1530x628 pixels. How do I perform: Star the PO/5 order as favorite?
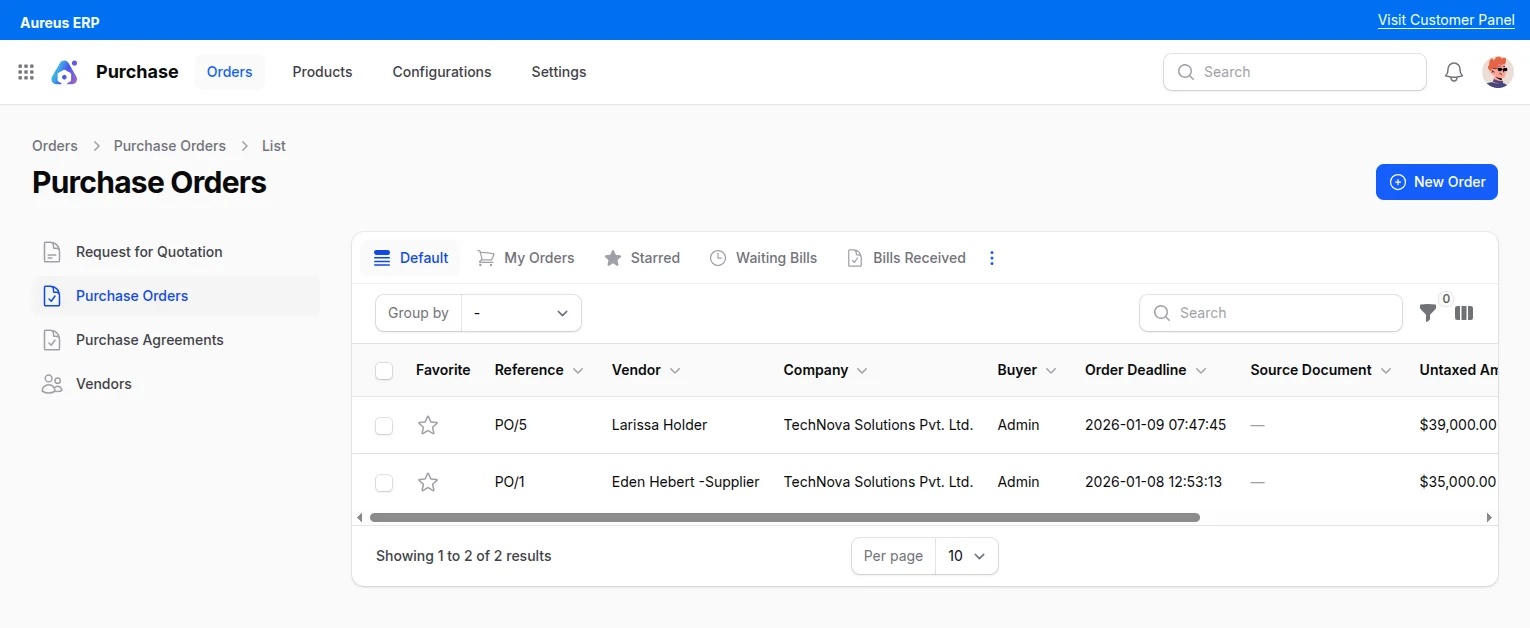(x=428, y=425)
